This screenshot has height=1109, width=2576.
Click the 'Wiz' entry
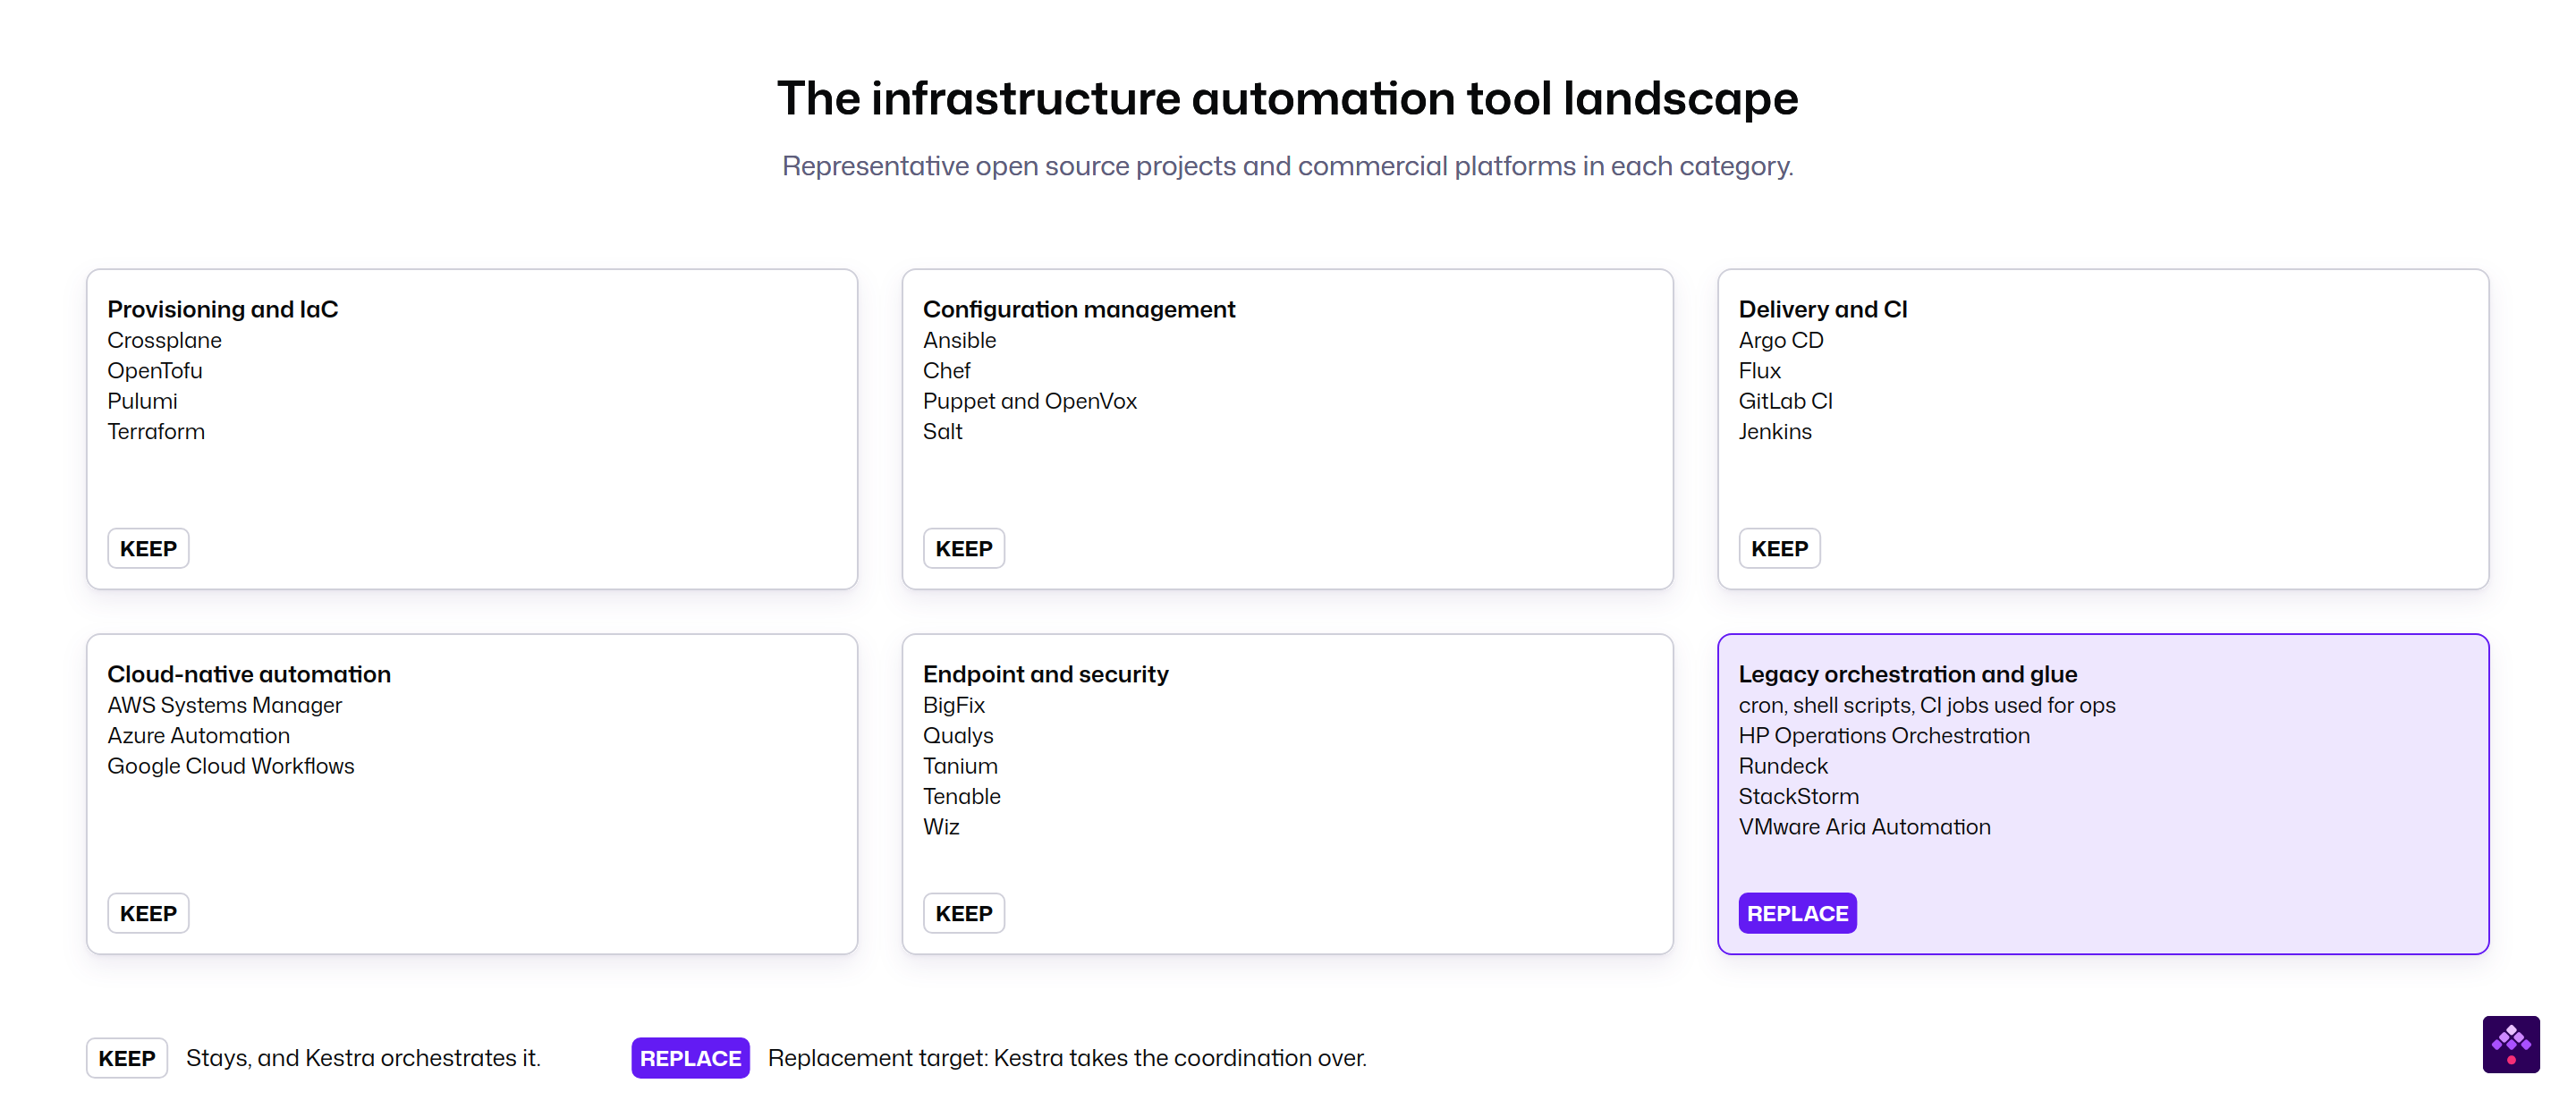[941, 828]
